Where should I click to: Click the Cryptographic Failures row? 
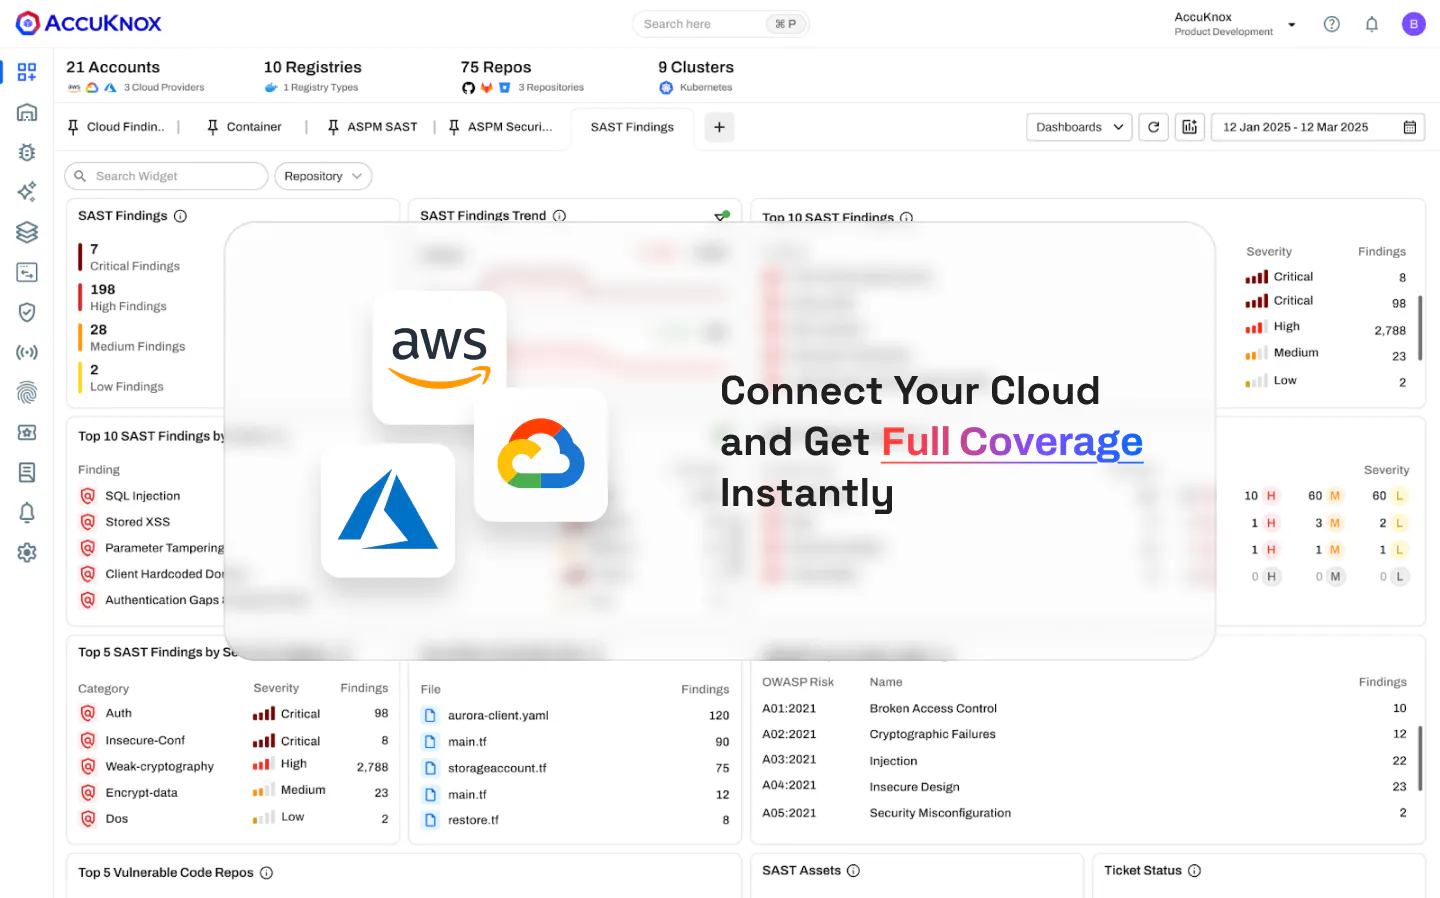pyautogui.click(x=1085, y=734)
